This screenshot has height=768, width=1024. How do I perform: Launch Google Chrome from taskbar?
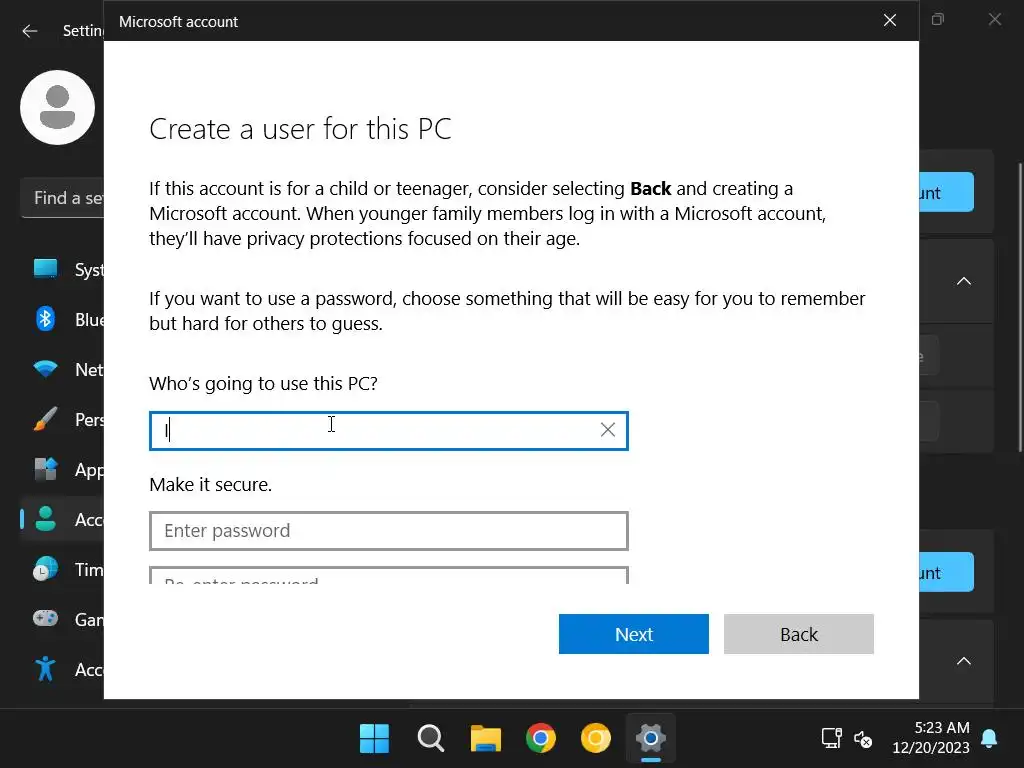(x=541, y=739)
